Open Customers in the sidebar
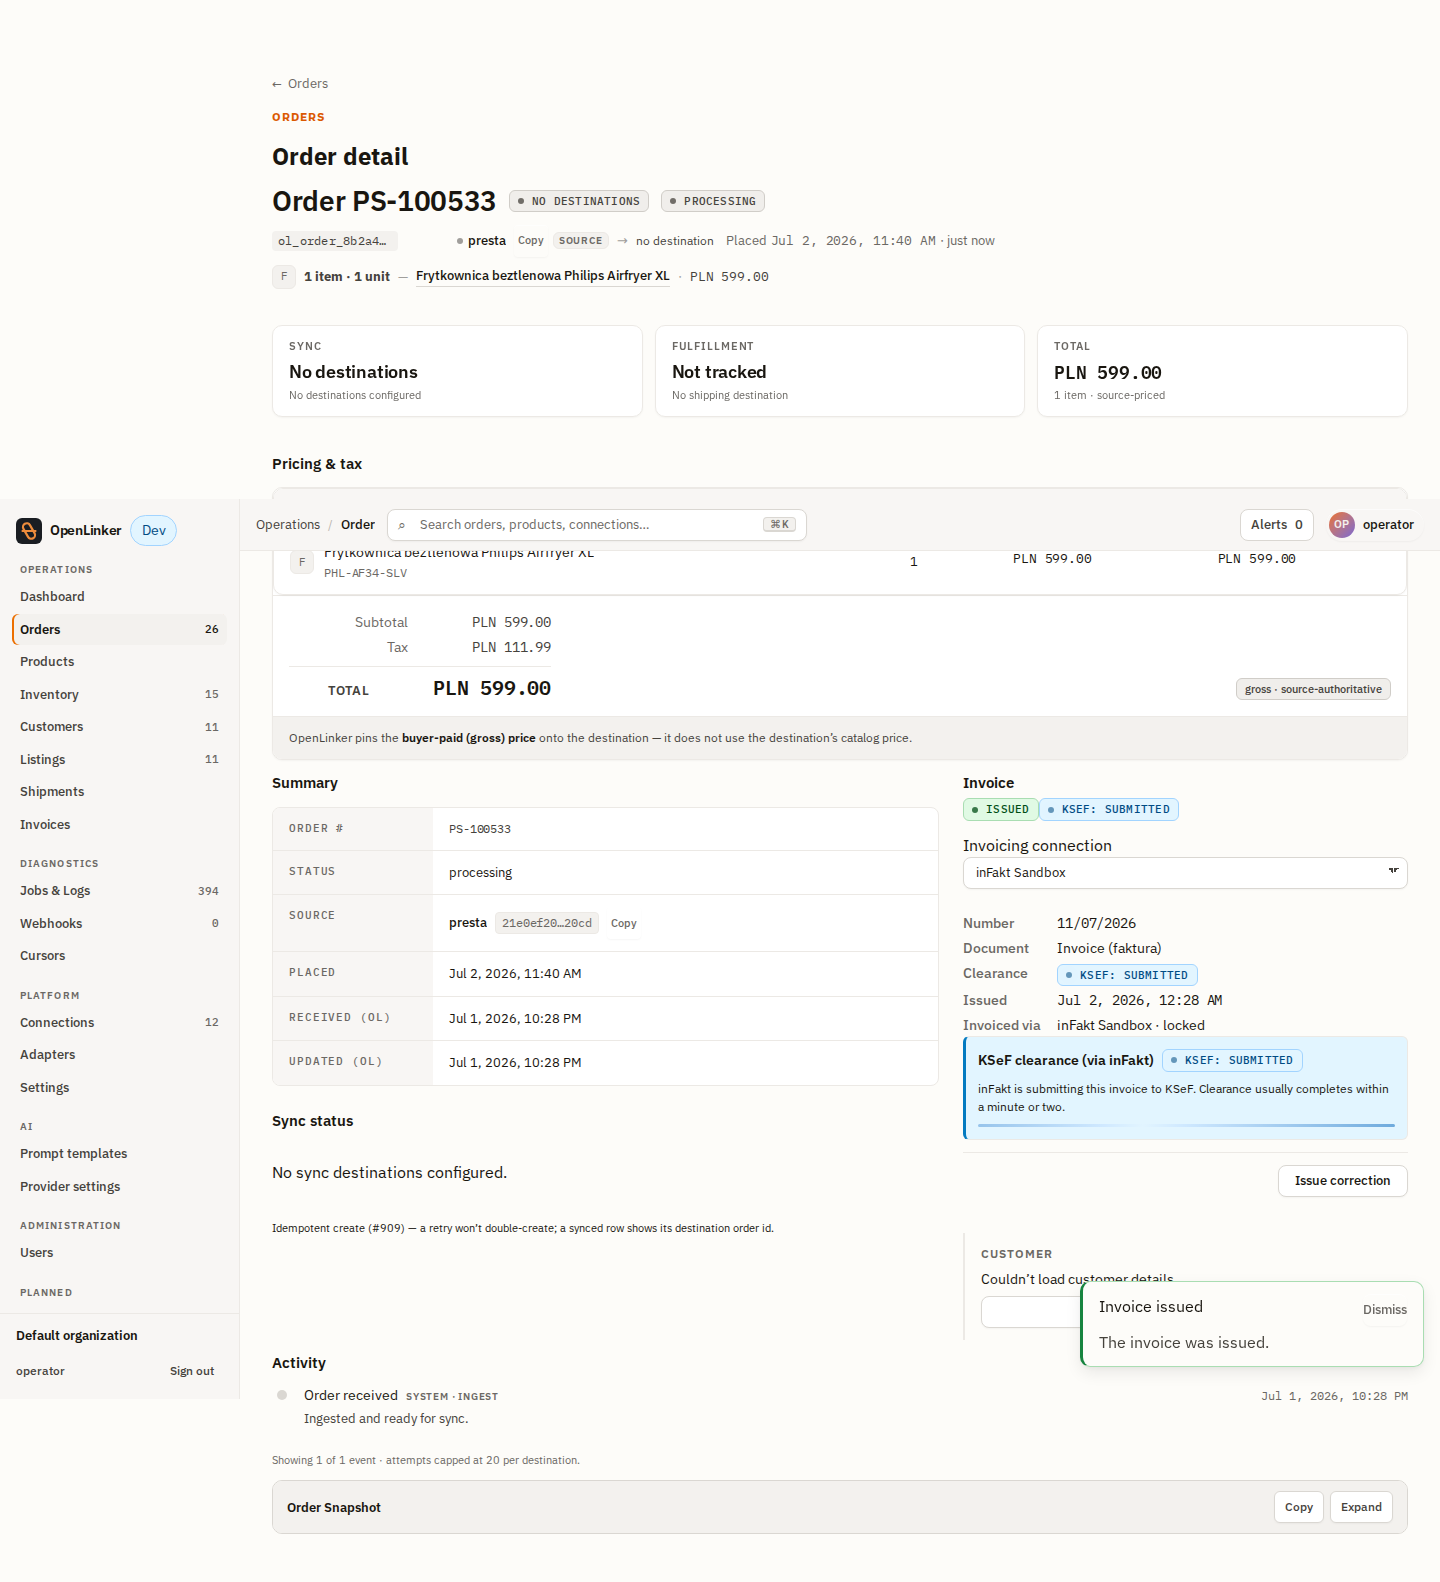Viewport: 1440px width, 1582px height. [119, 727]
